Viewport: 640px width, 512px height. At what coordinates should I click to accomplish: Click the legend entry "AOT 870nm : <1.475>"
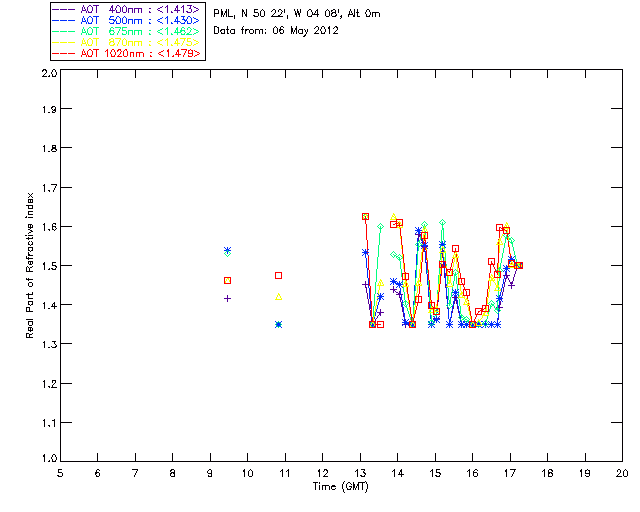point(127,42)
